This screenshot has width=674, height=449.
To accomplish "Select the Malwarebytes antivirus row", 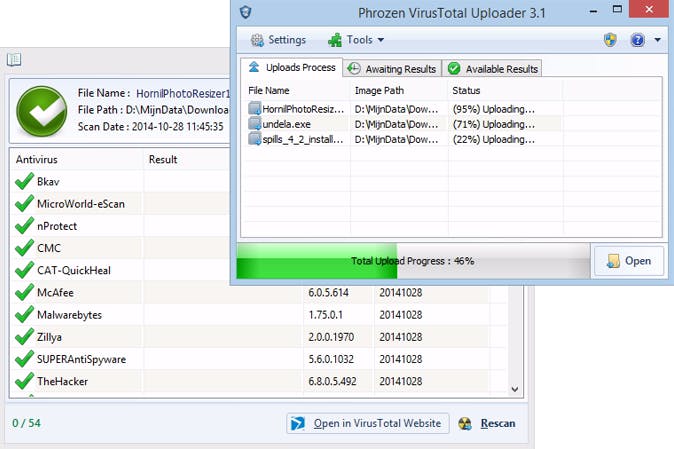I will tap(260, 315).
